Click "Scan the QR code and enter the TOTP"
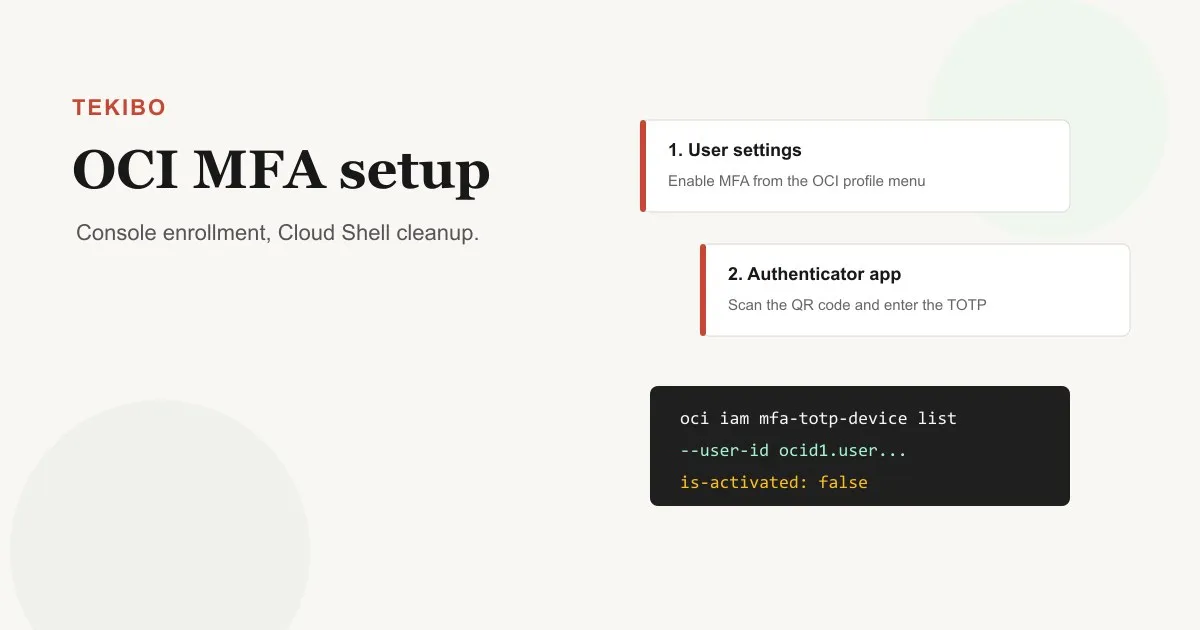Viewport: 1200px width, 630px height. pyautogui.click(x=857, y=305)
